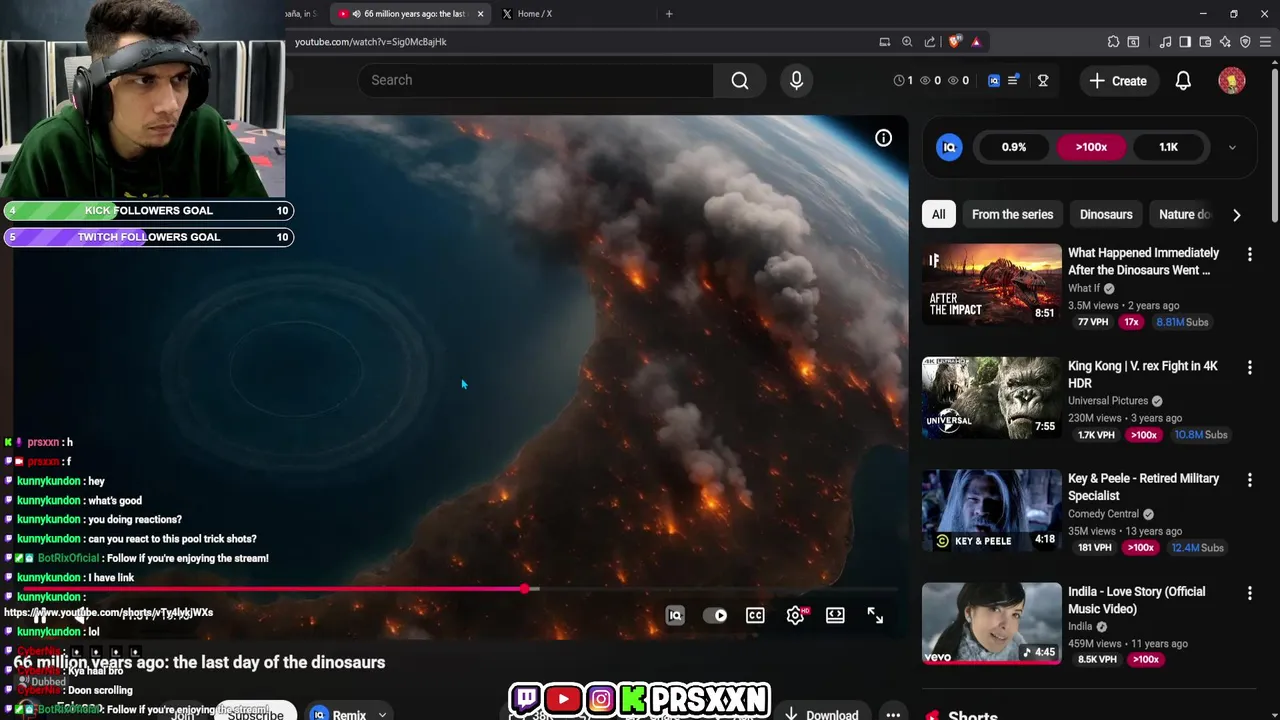Click the >100x vidIQ score pill

tap(1091, 147)
